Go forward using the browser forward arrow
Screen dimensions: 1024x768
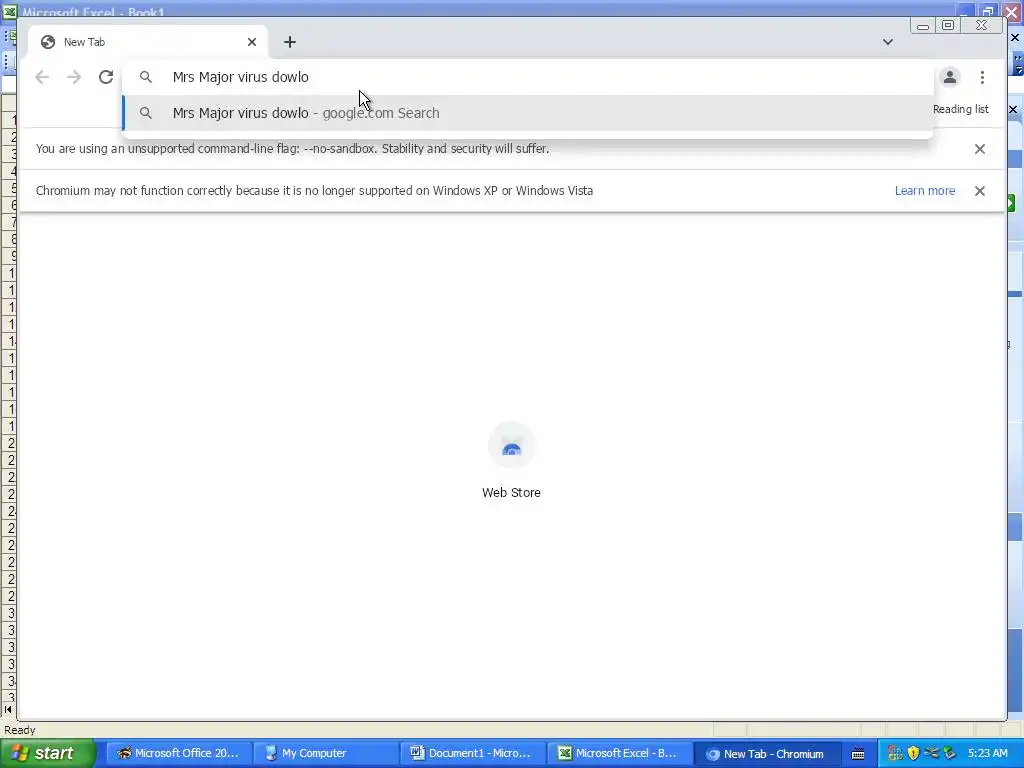[x=74, y=77]
